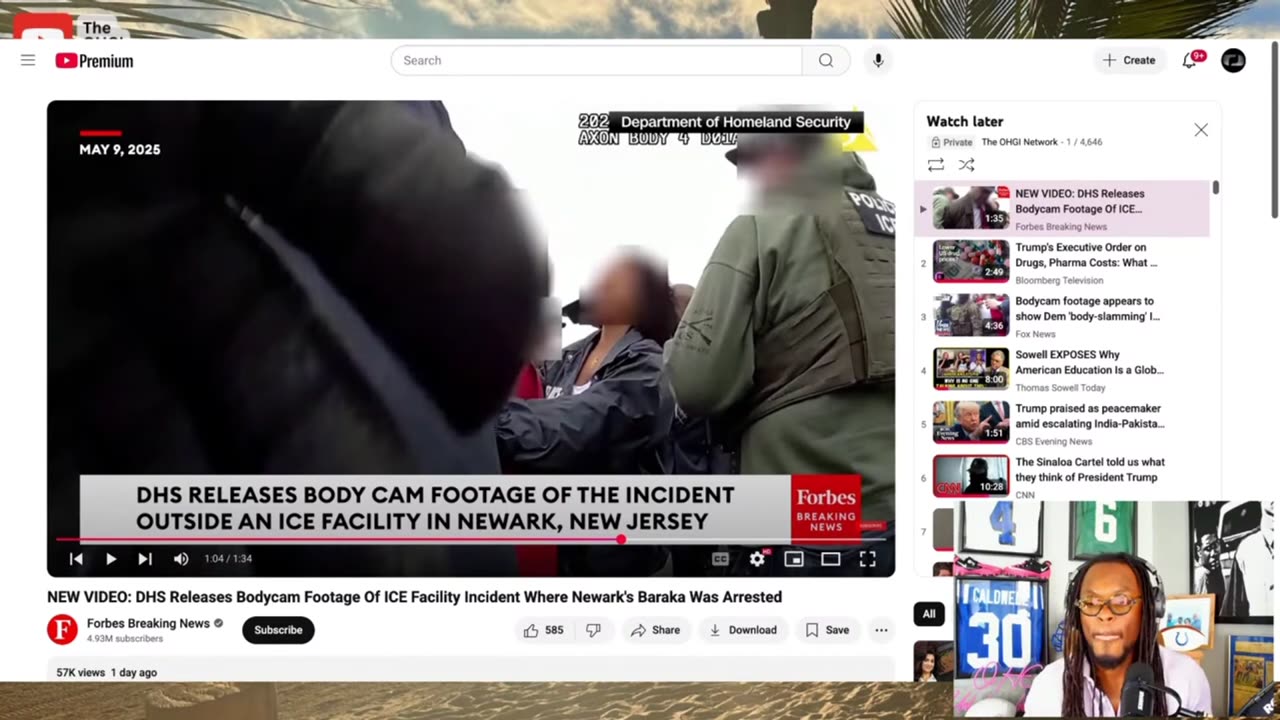Viewport: 1280px width, 720px height.
Task: Play the video
Action: 111,559
